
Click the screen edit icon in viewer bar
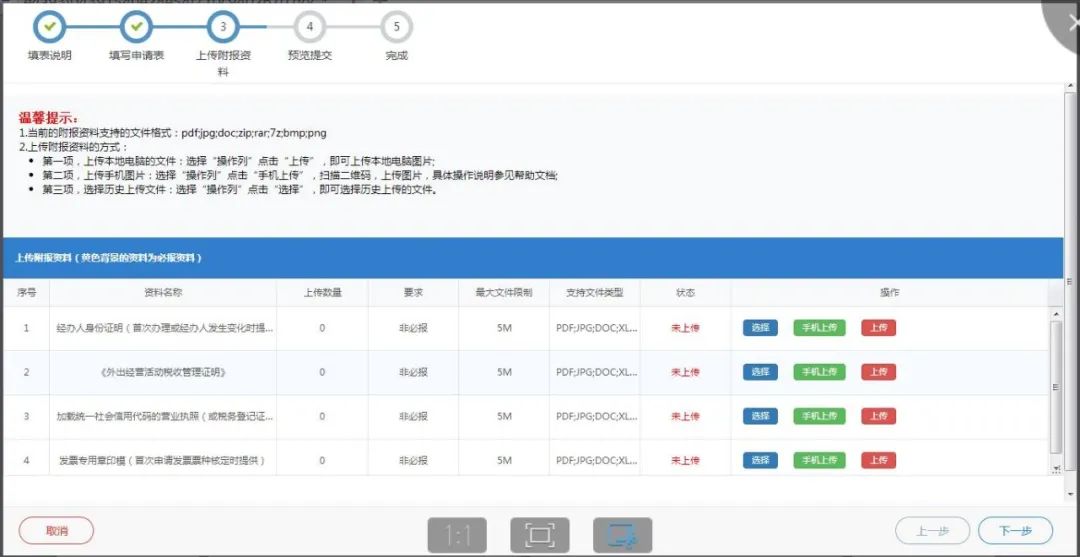click(622, 535)
